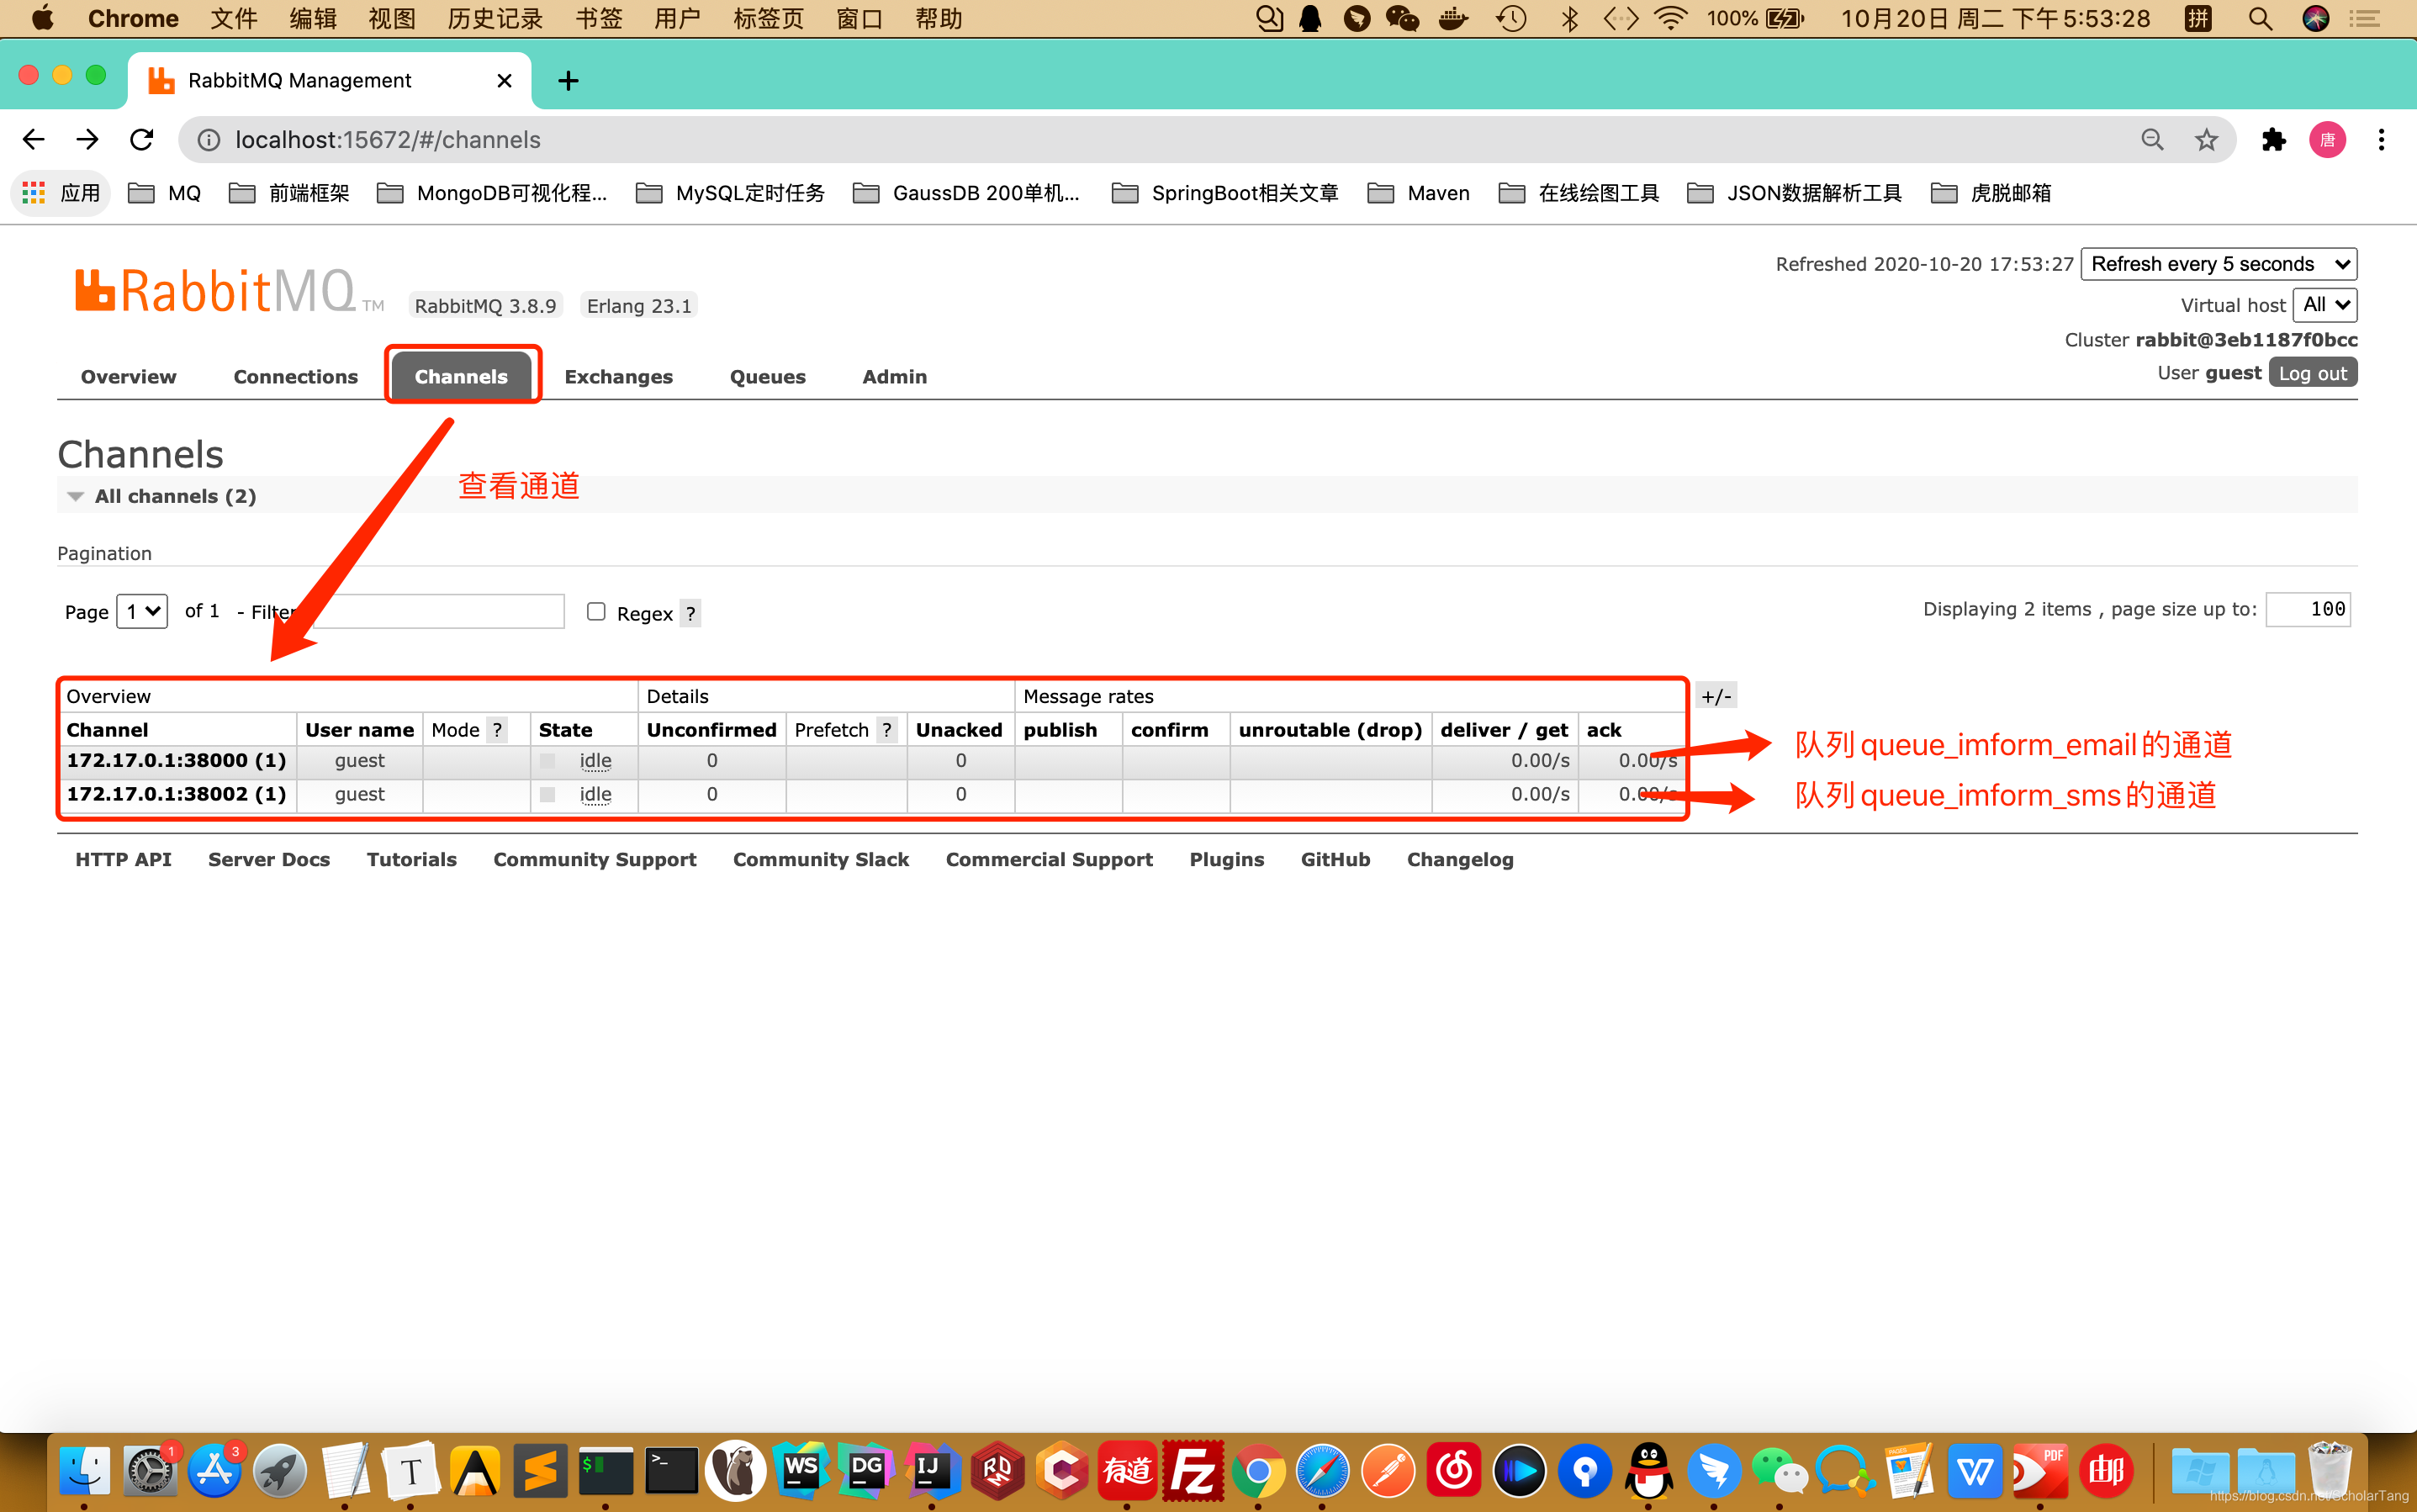Open the Chrome three-dot menu
The height and width of the screenshot is (1512, 2417).
click(2381, 140)
